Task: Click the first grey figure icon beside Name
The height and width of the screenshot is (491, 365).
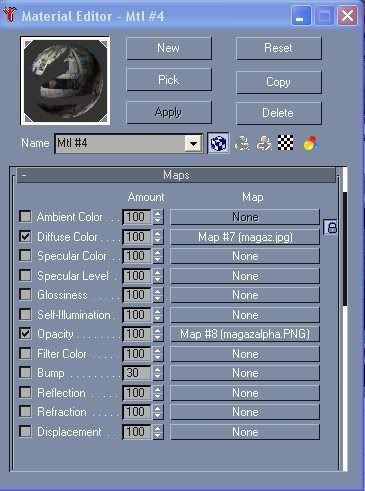Action: [242, 143]
